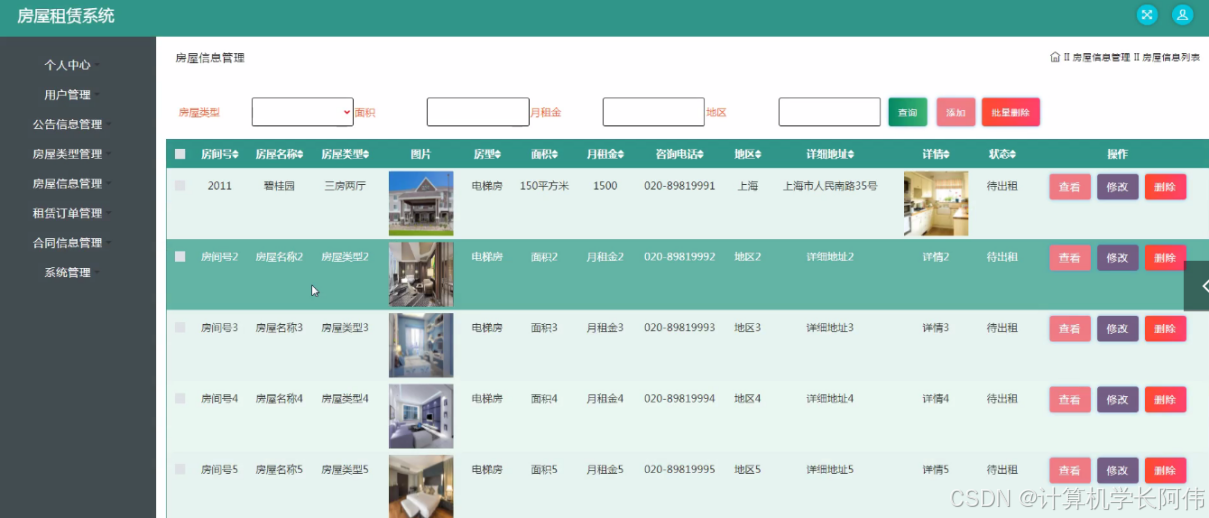This screenshot has height=518, width=1209.
Task: Click the red 批量删除 batch delete button
Action: tap(1011, 112)
